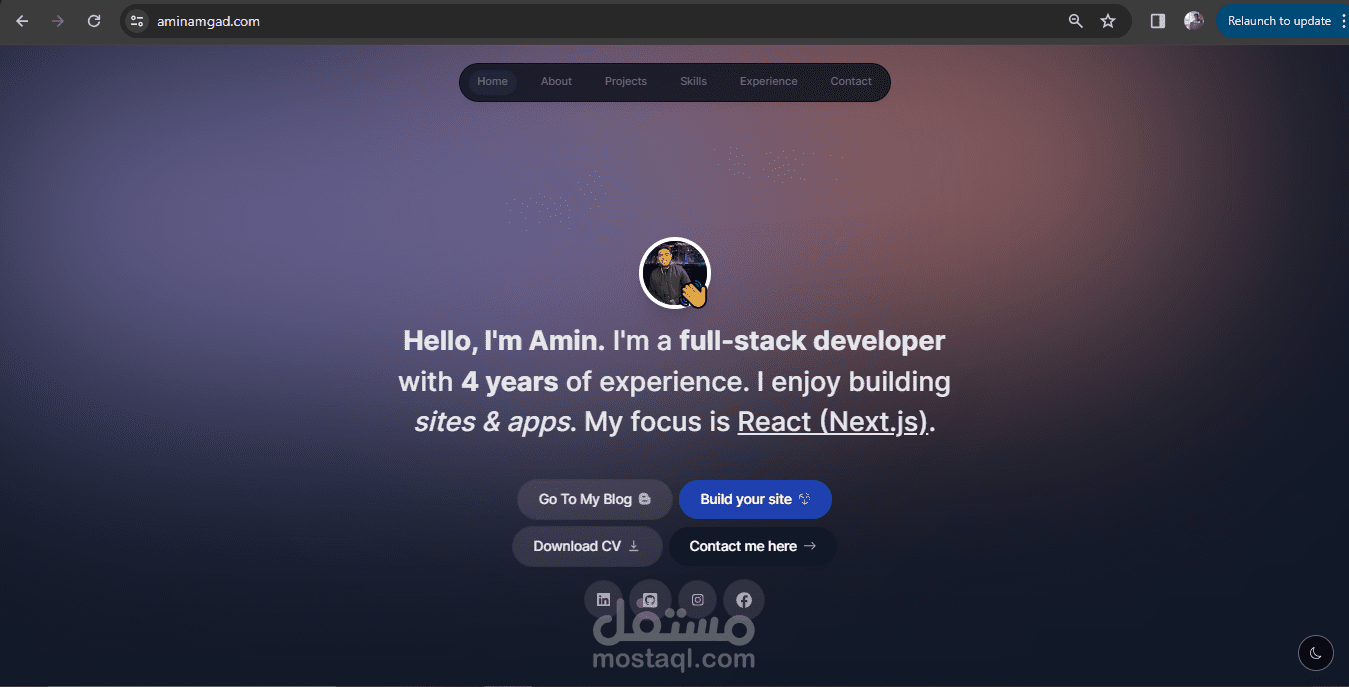
Task: Go back using the browser back arrow
Action: [x=21, y=20]
